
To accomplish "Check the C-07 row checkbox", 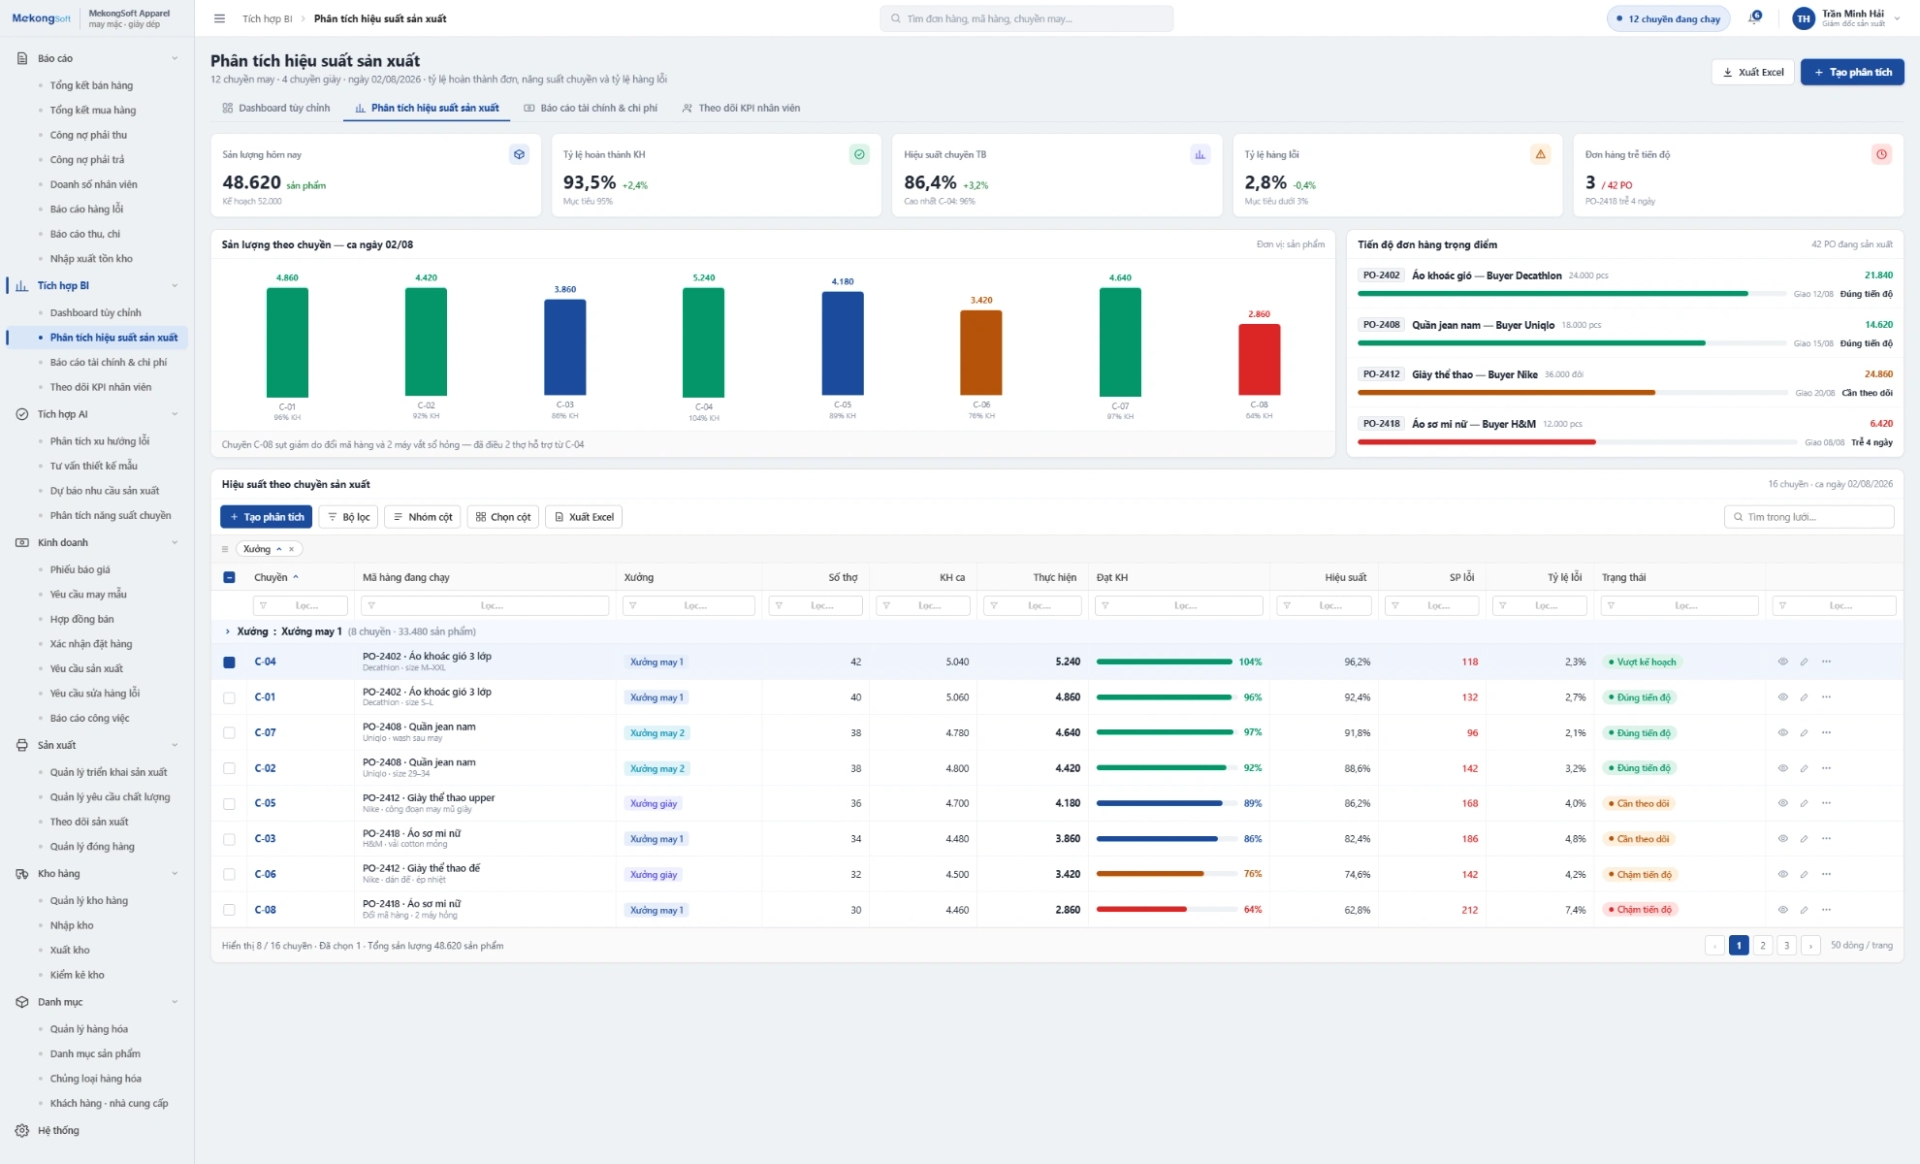I will point(229,733).
